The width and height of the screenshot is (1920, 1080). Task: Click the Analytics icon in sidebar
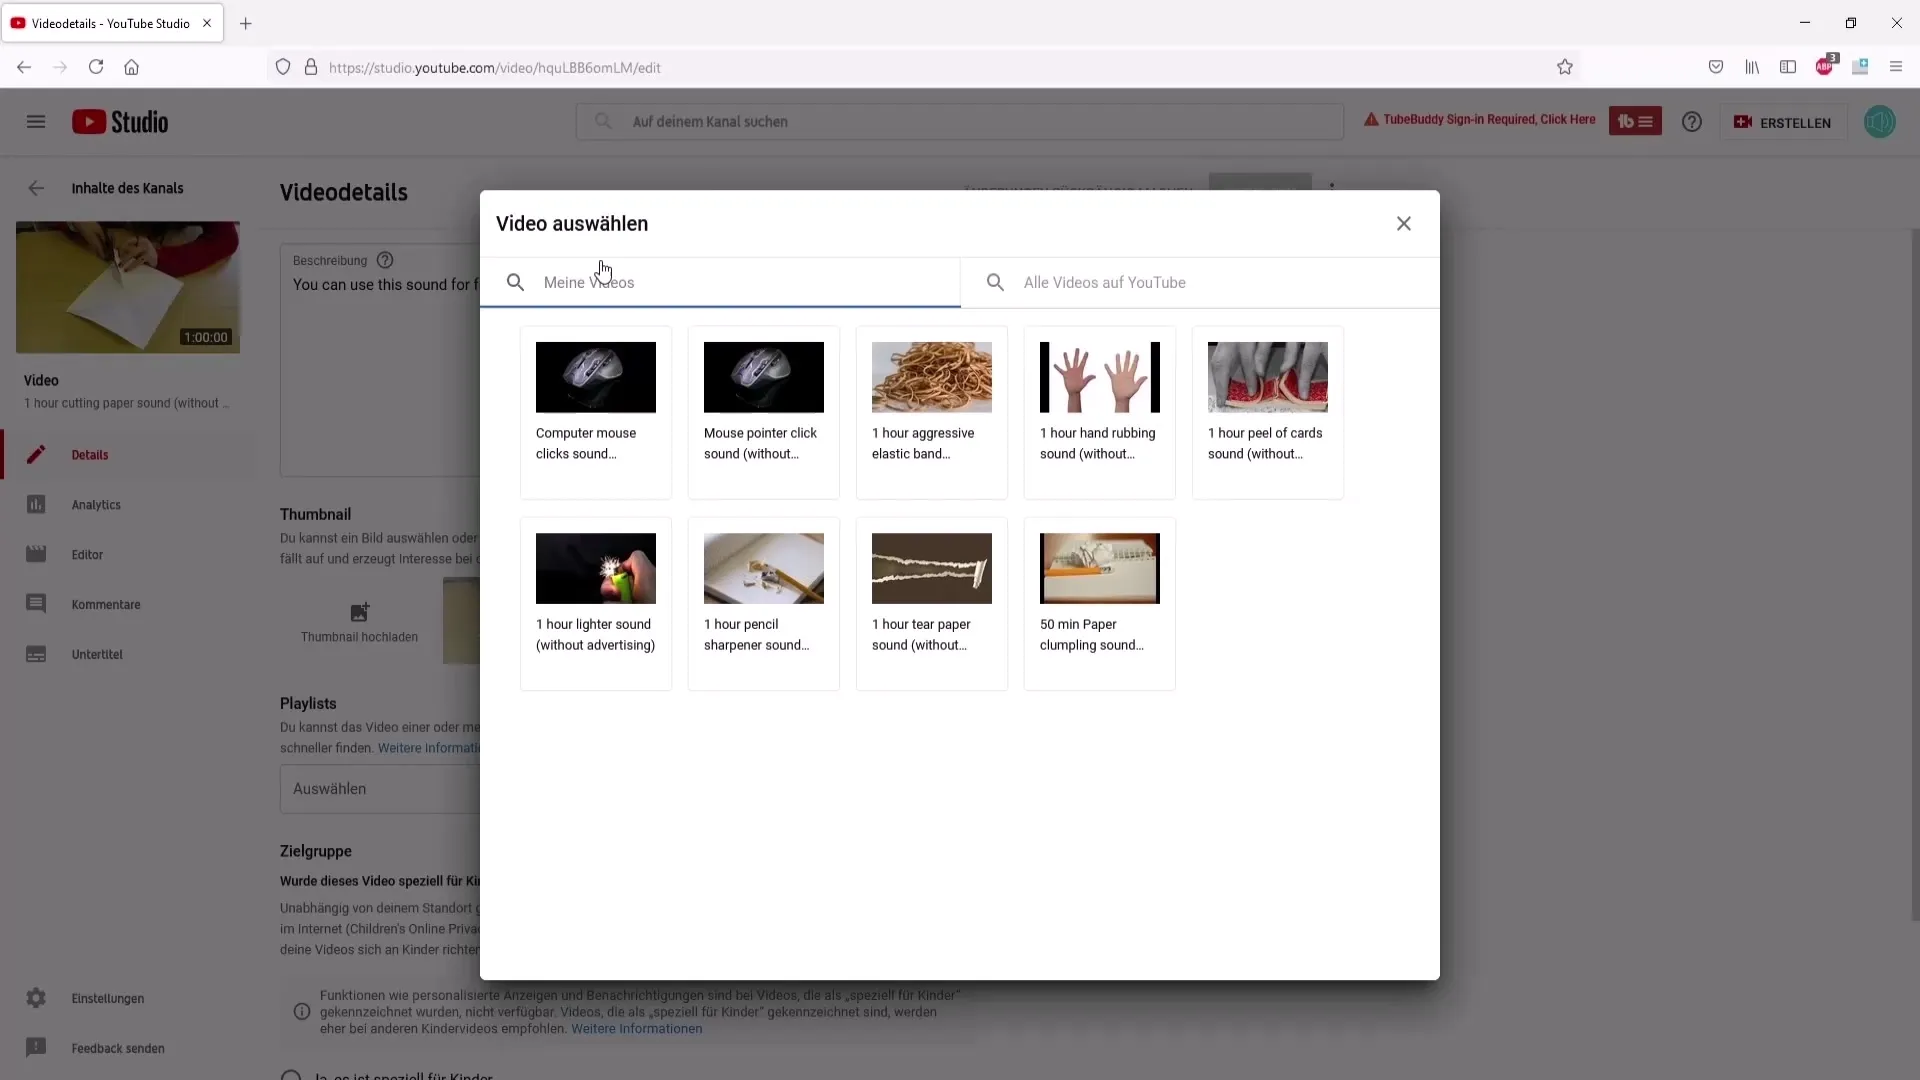pos(36,504)
